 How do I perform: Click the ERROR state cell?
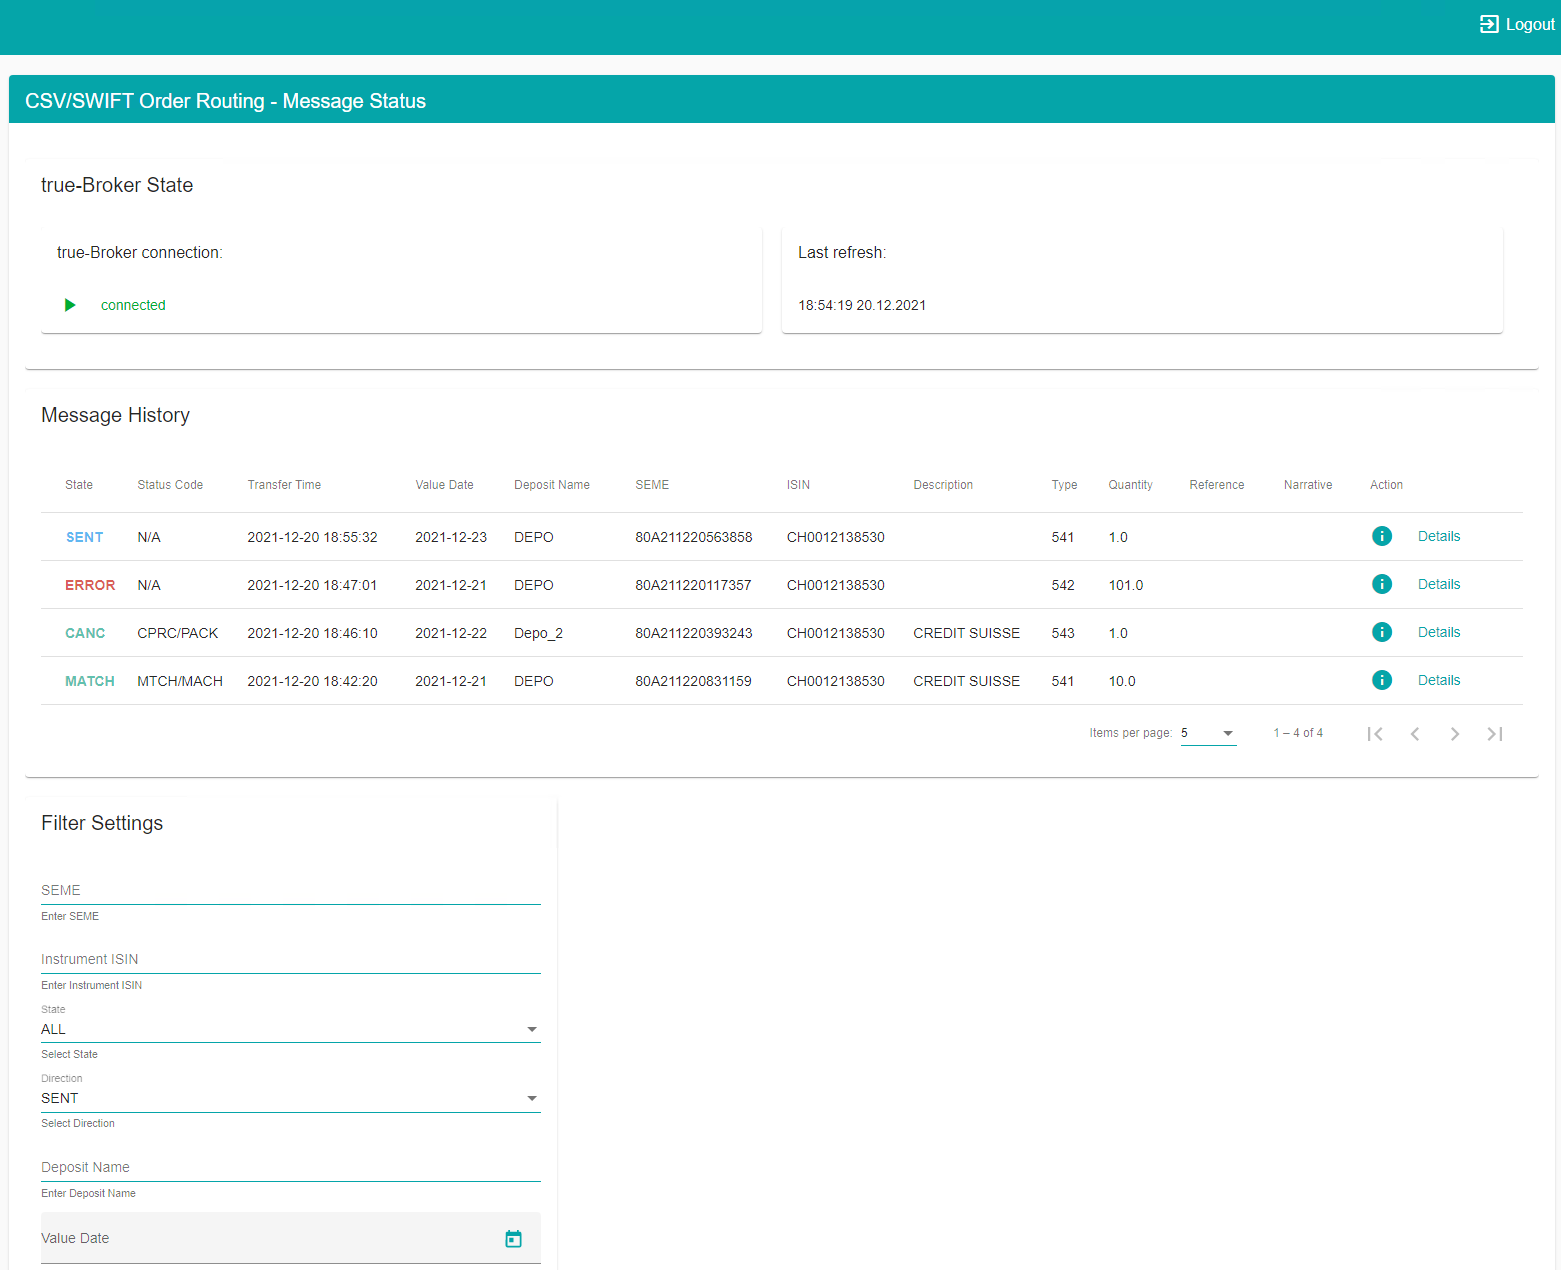pos(90,585)
